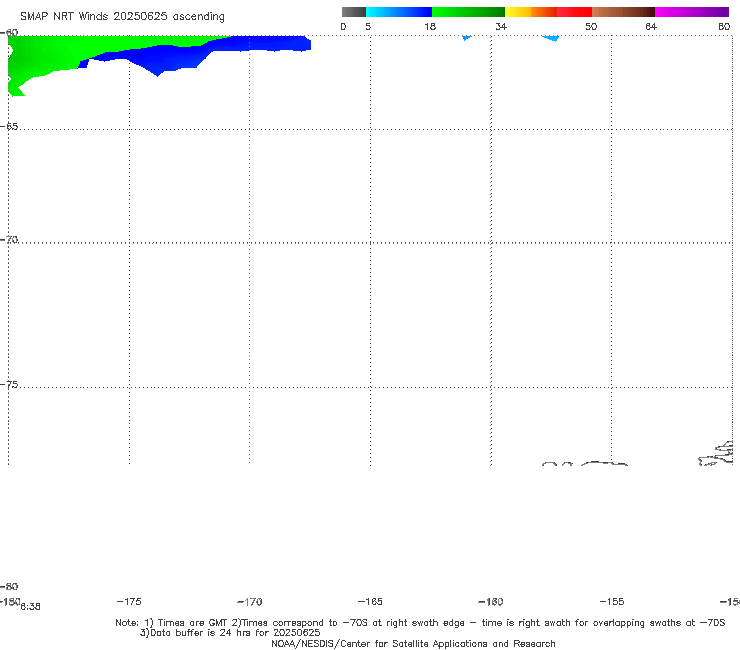Click the longitude label '-175'
The image size is (740, 650).
(129, 601)
